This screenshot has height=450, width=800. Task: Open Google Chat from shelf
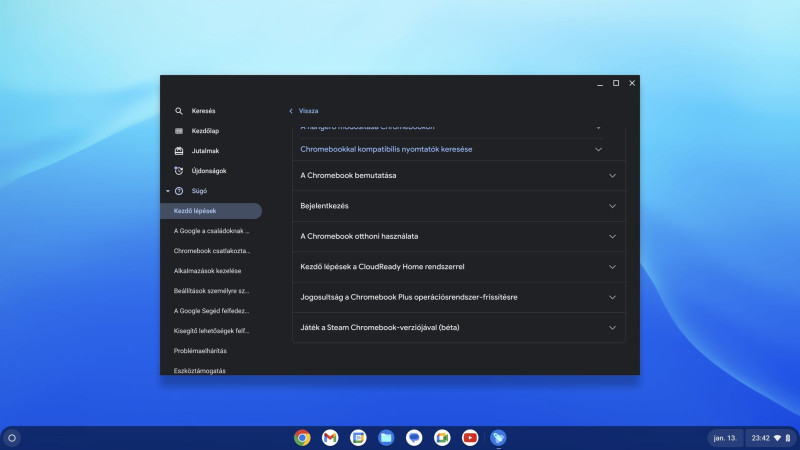click(414, 438)
